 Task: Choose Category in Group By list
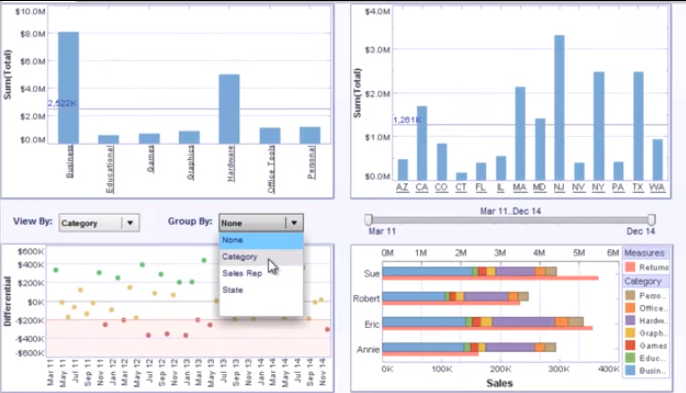pos(261,256)
